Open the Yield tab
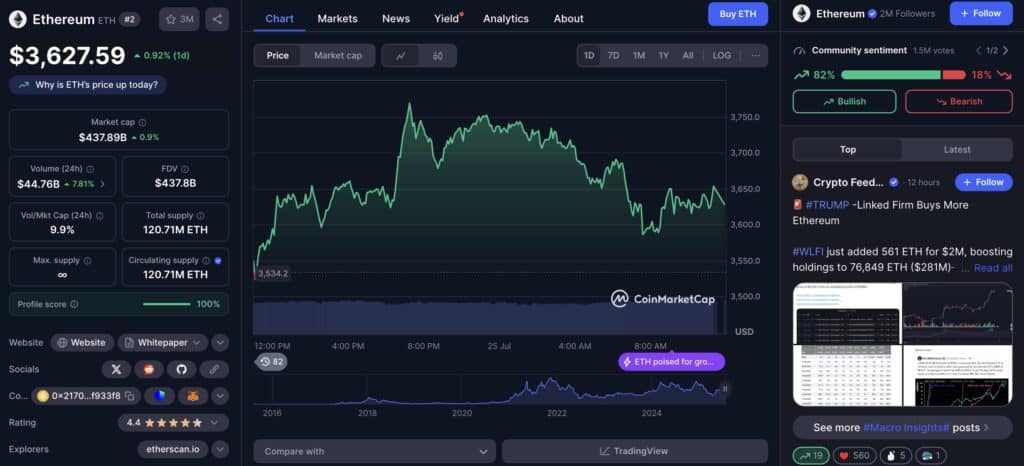 tap(447, 18)
